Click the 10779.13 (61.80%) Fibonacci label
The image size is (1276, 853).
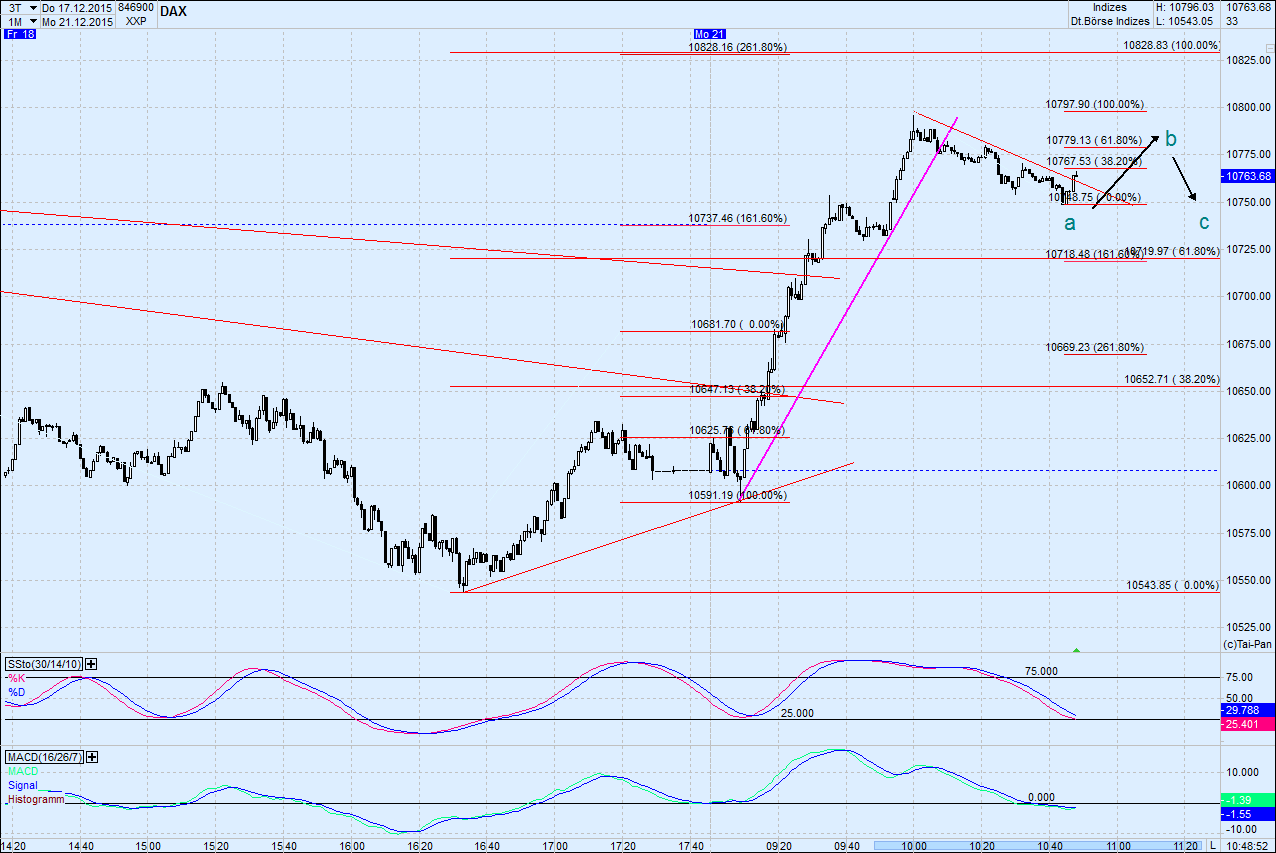tap(1094, 140)
